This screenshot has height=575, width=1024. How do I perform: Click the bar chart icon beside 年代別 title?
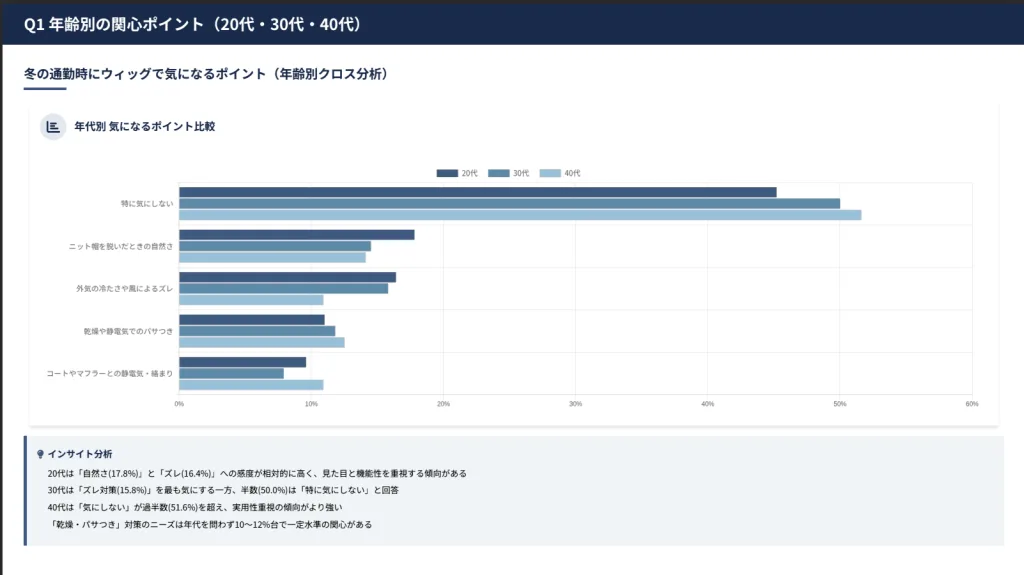click(x=52, y=127)
